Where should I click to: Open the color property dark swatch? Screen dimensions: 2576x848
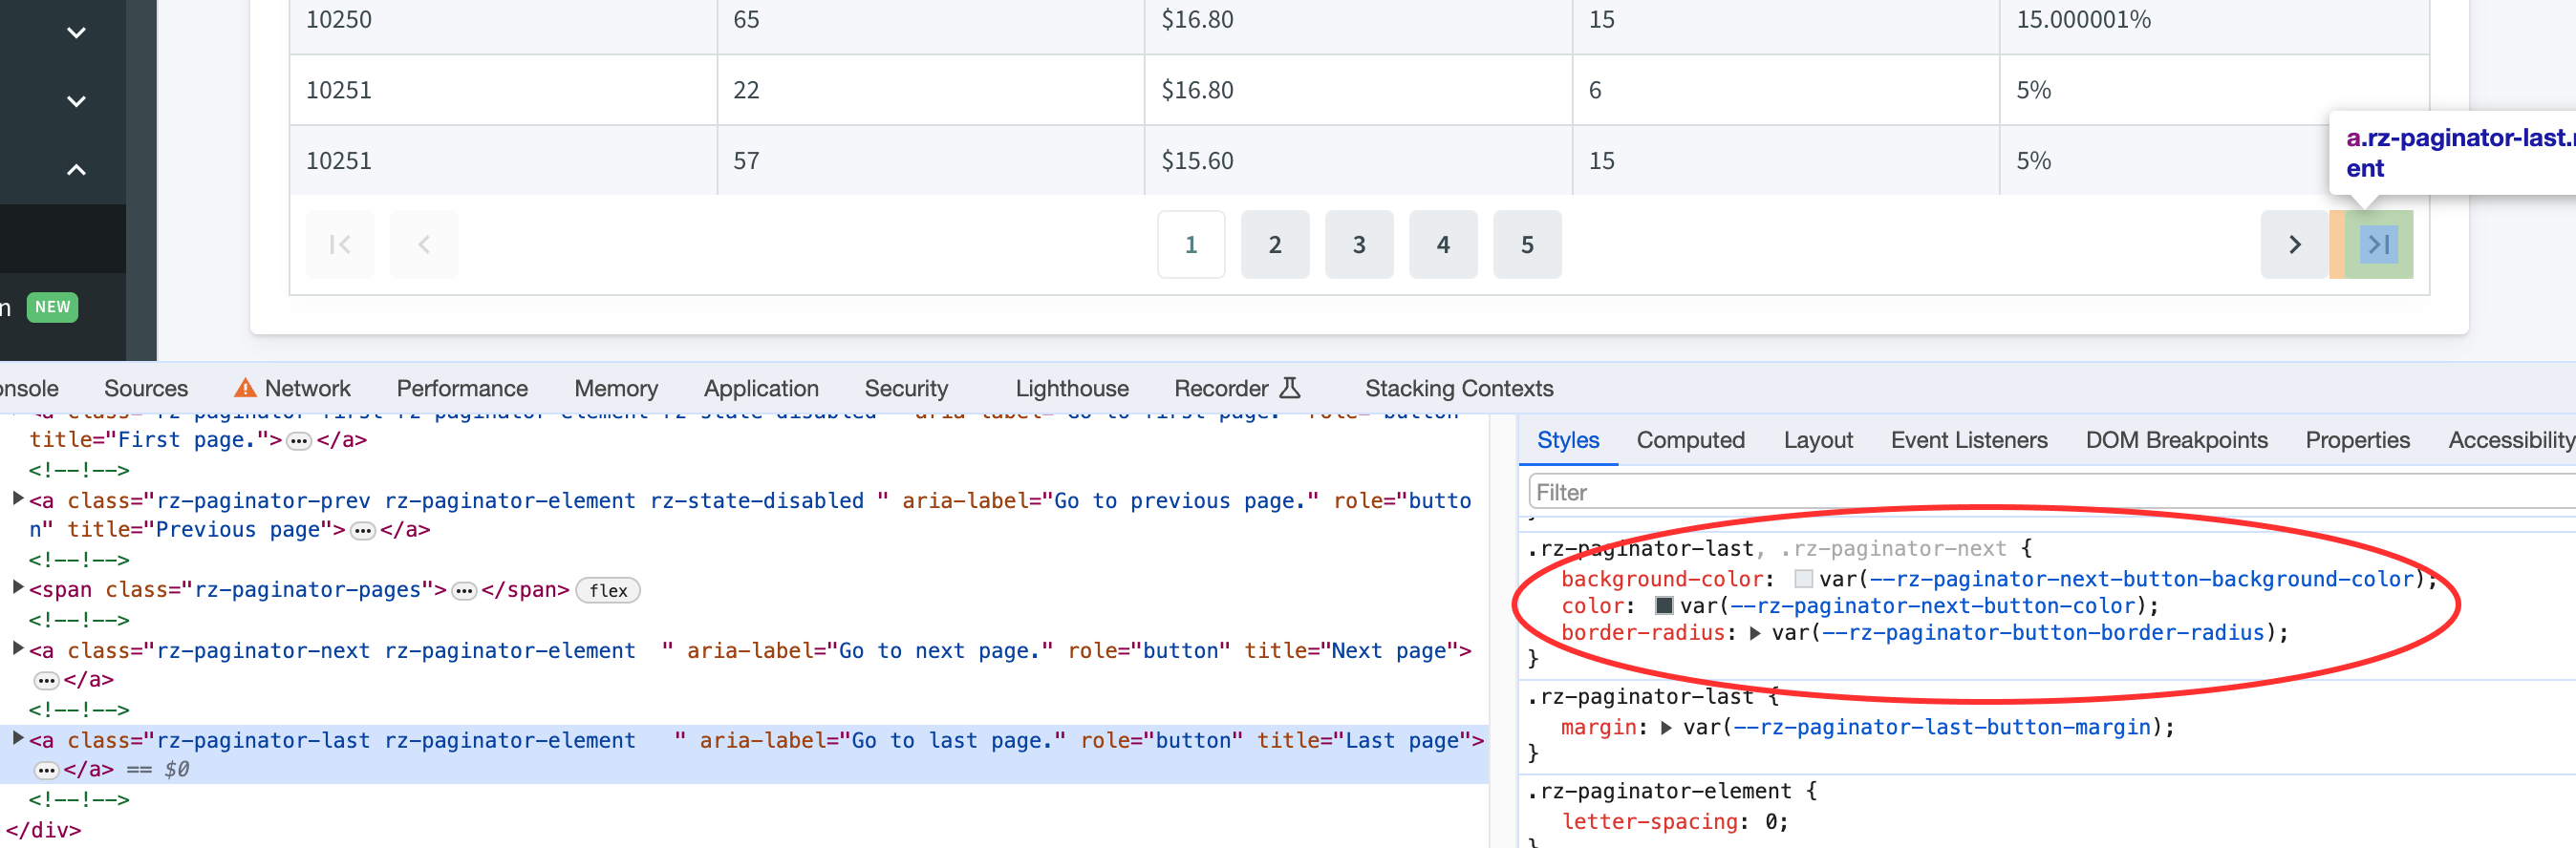point(1664,606)
